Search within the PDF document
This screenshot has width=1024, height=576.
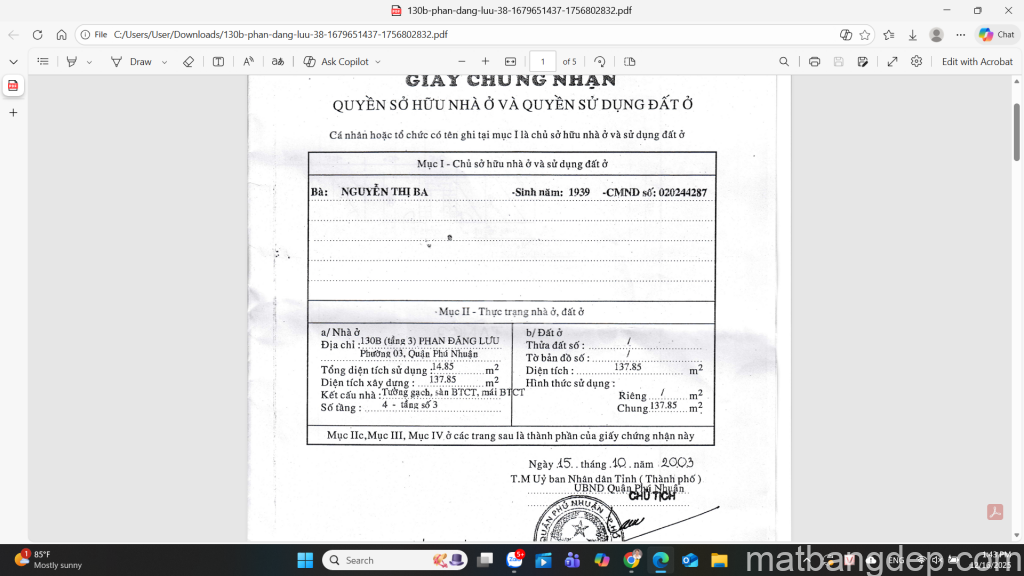click(x=784, y=61)
